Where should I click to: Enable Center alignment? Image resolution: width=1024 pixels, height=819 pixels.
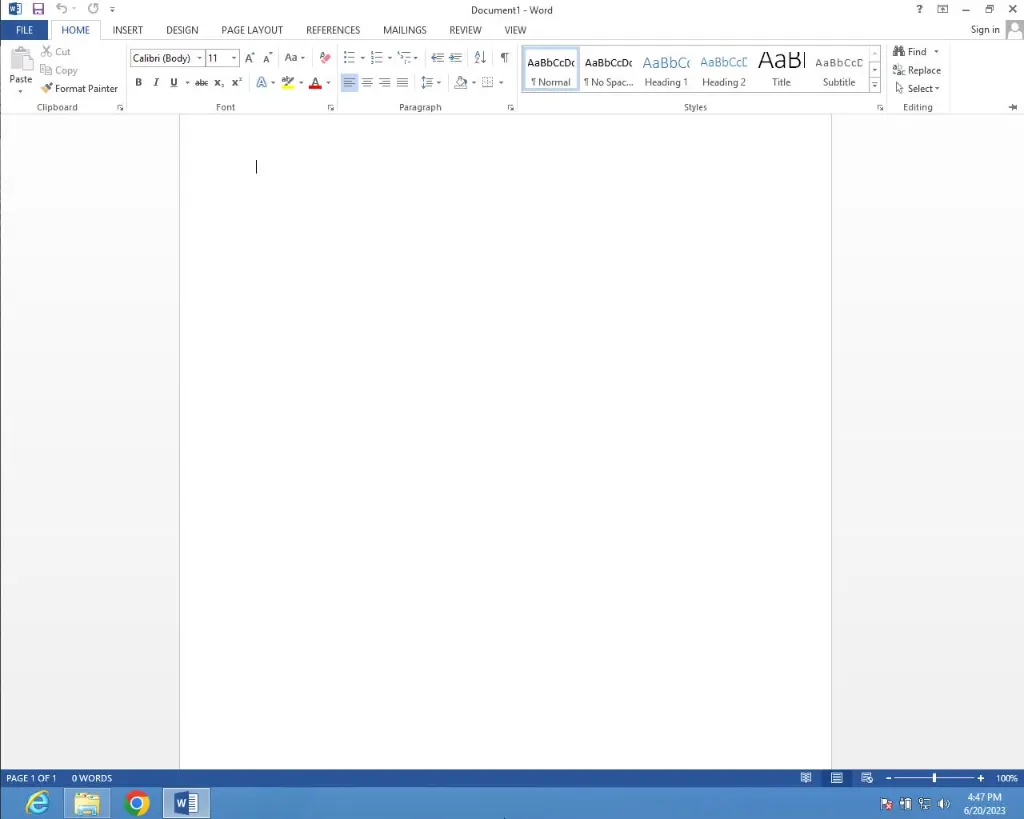click(x=367, y=83)
